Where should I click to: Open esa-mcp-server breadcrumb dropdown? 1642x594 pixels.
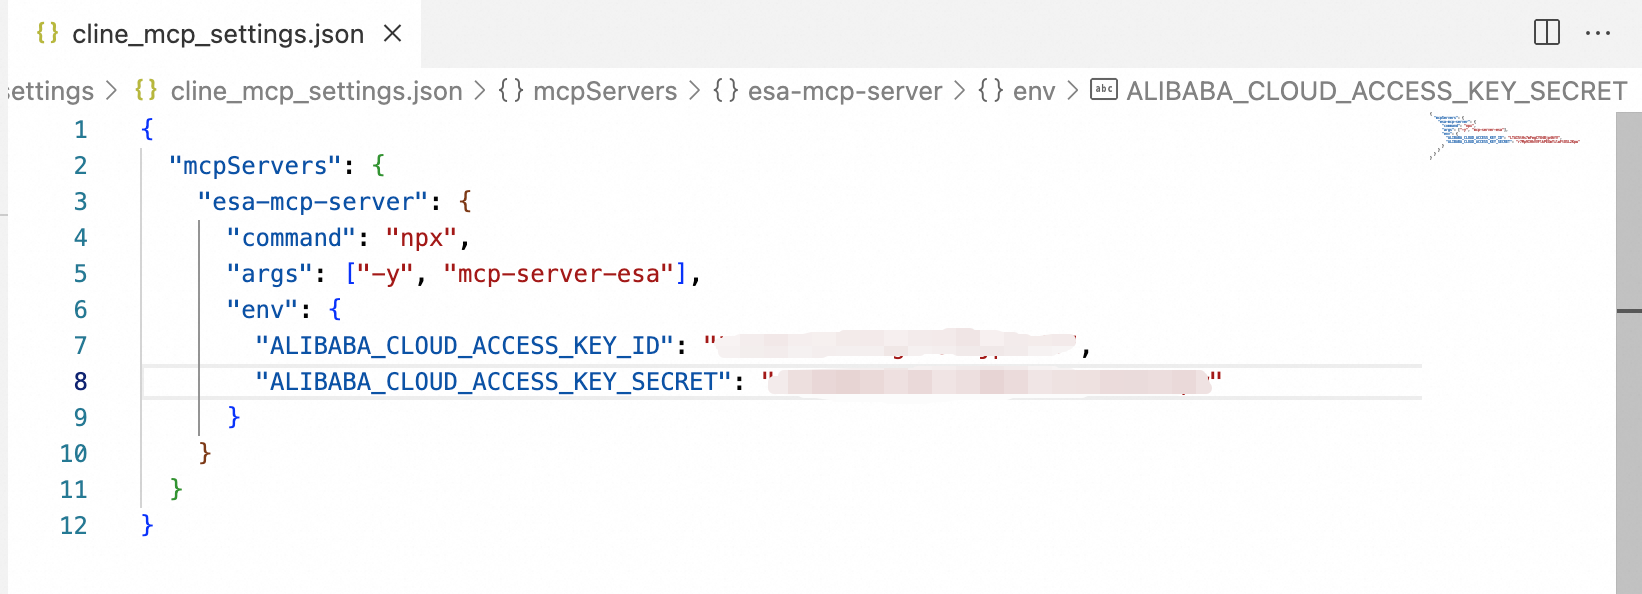pos(844,91)
